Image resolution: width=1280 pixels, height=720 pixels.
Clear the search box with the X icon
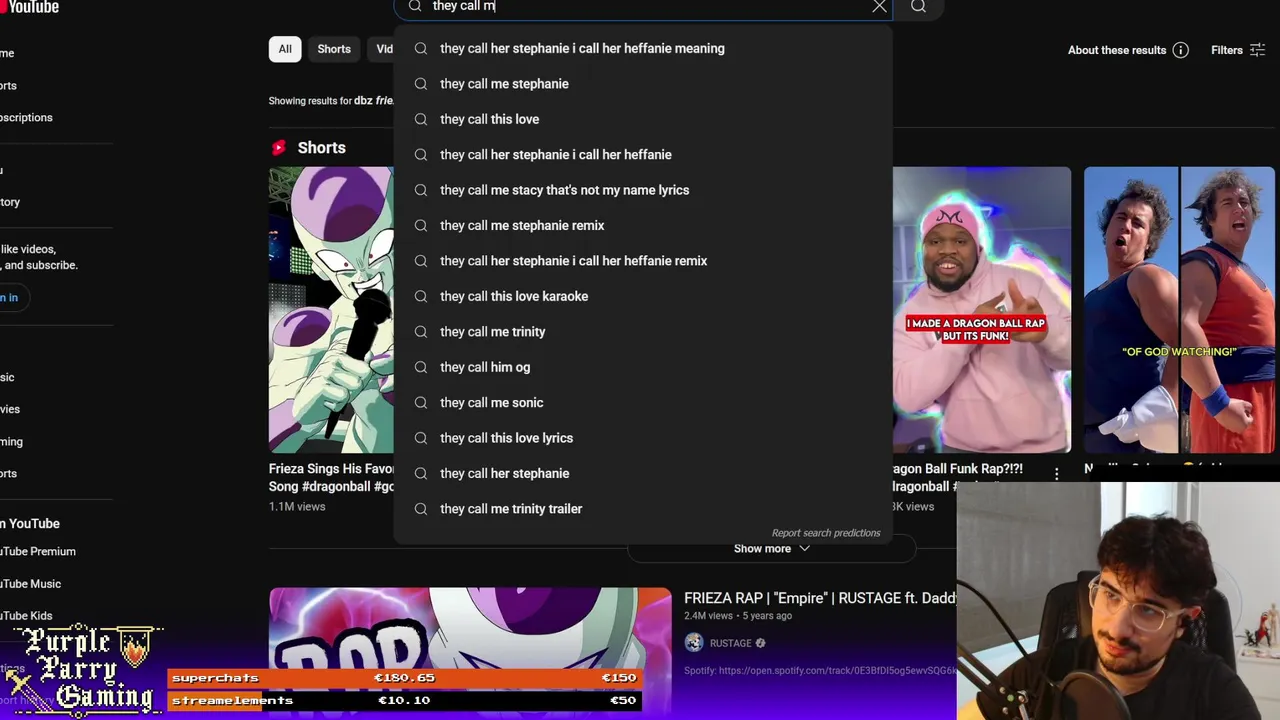point(879,6)
